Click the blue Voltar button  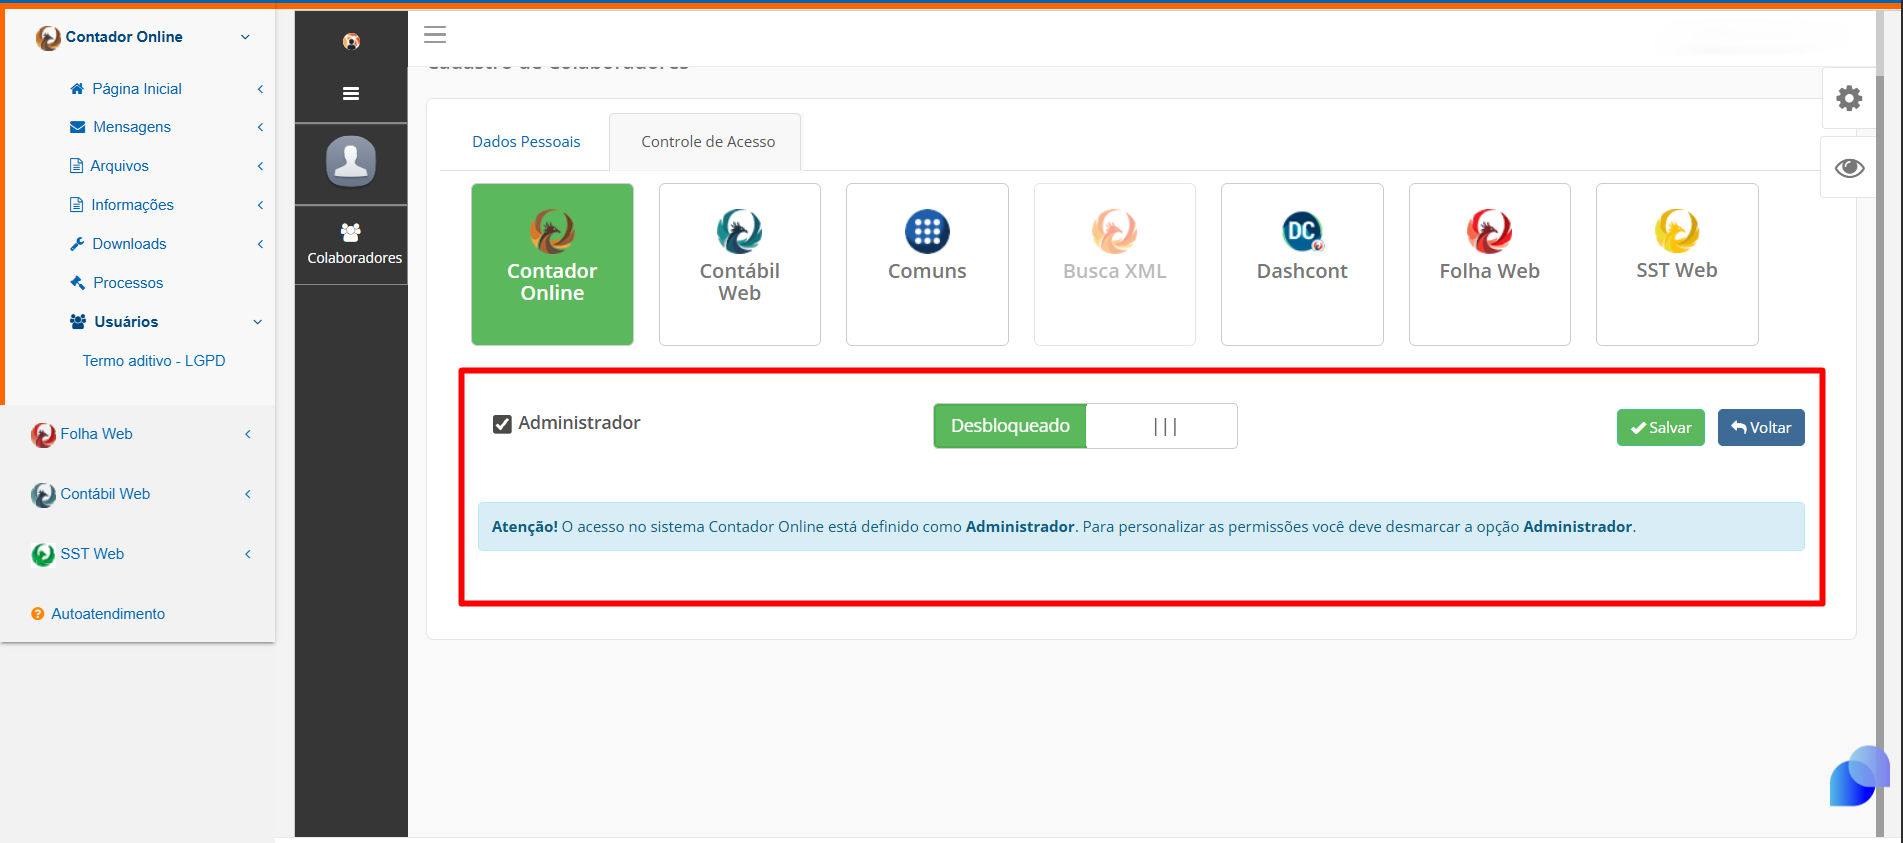1761,427
